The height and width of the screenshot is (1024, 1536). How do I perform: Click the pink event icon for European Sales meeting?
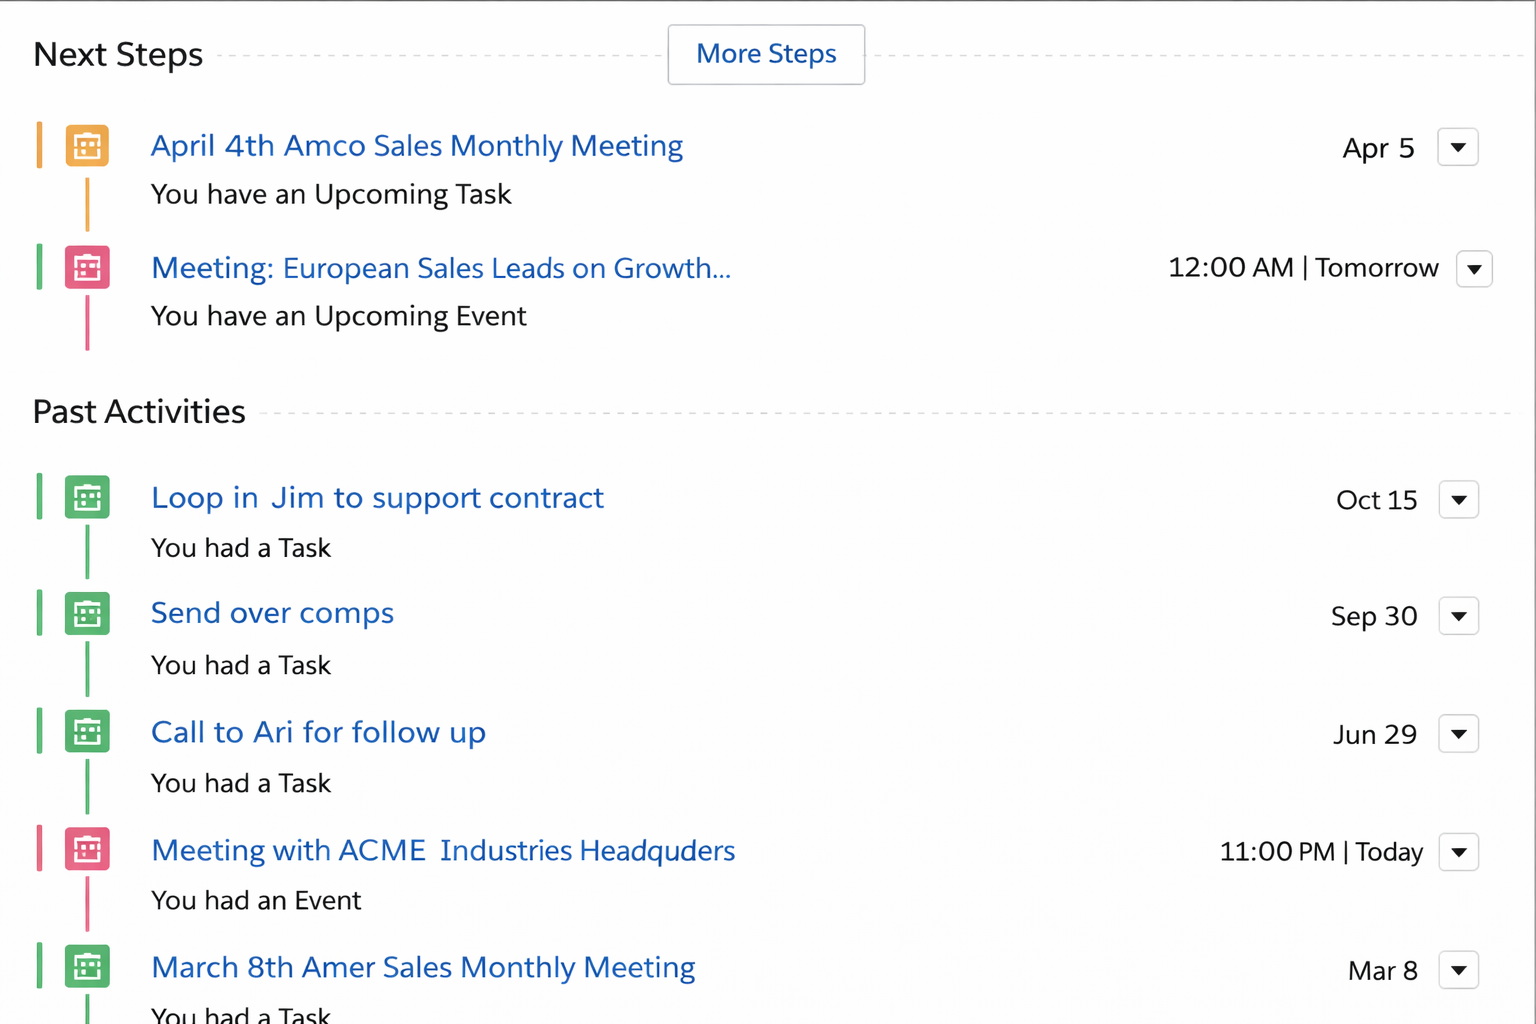87,268
